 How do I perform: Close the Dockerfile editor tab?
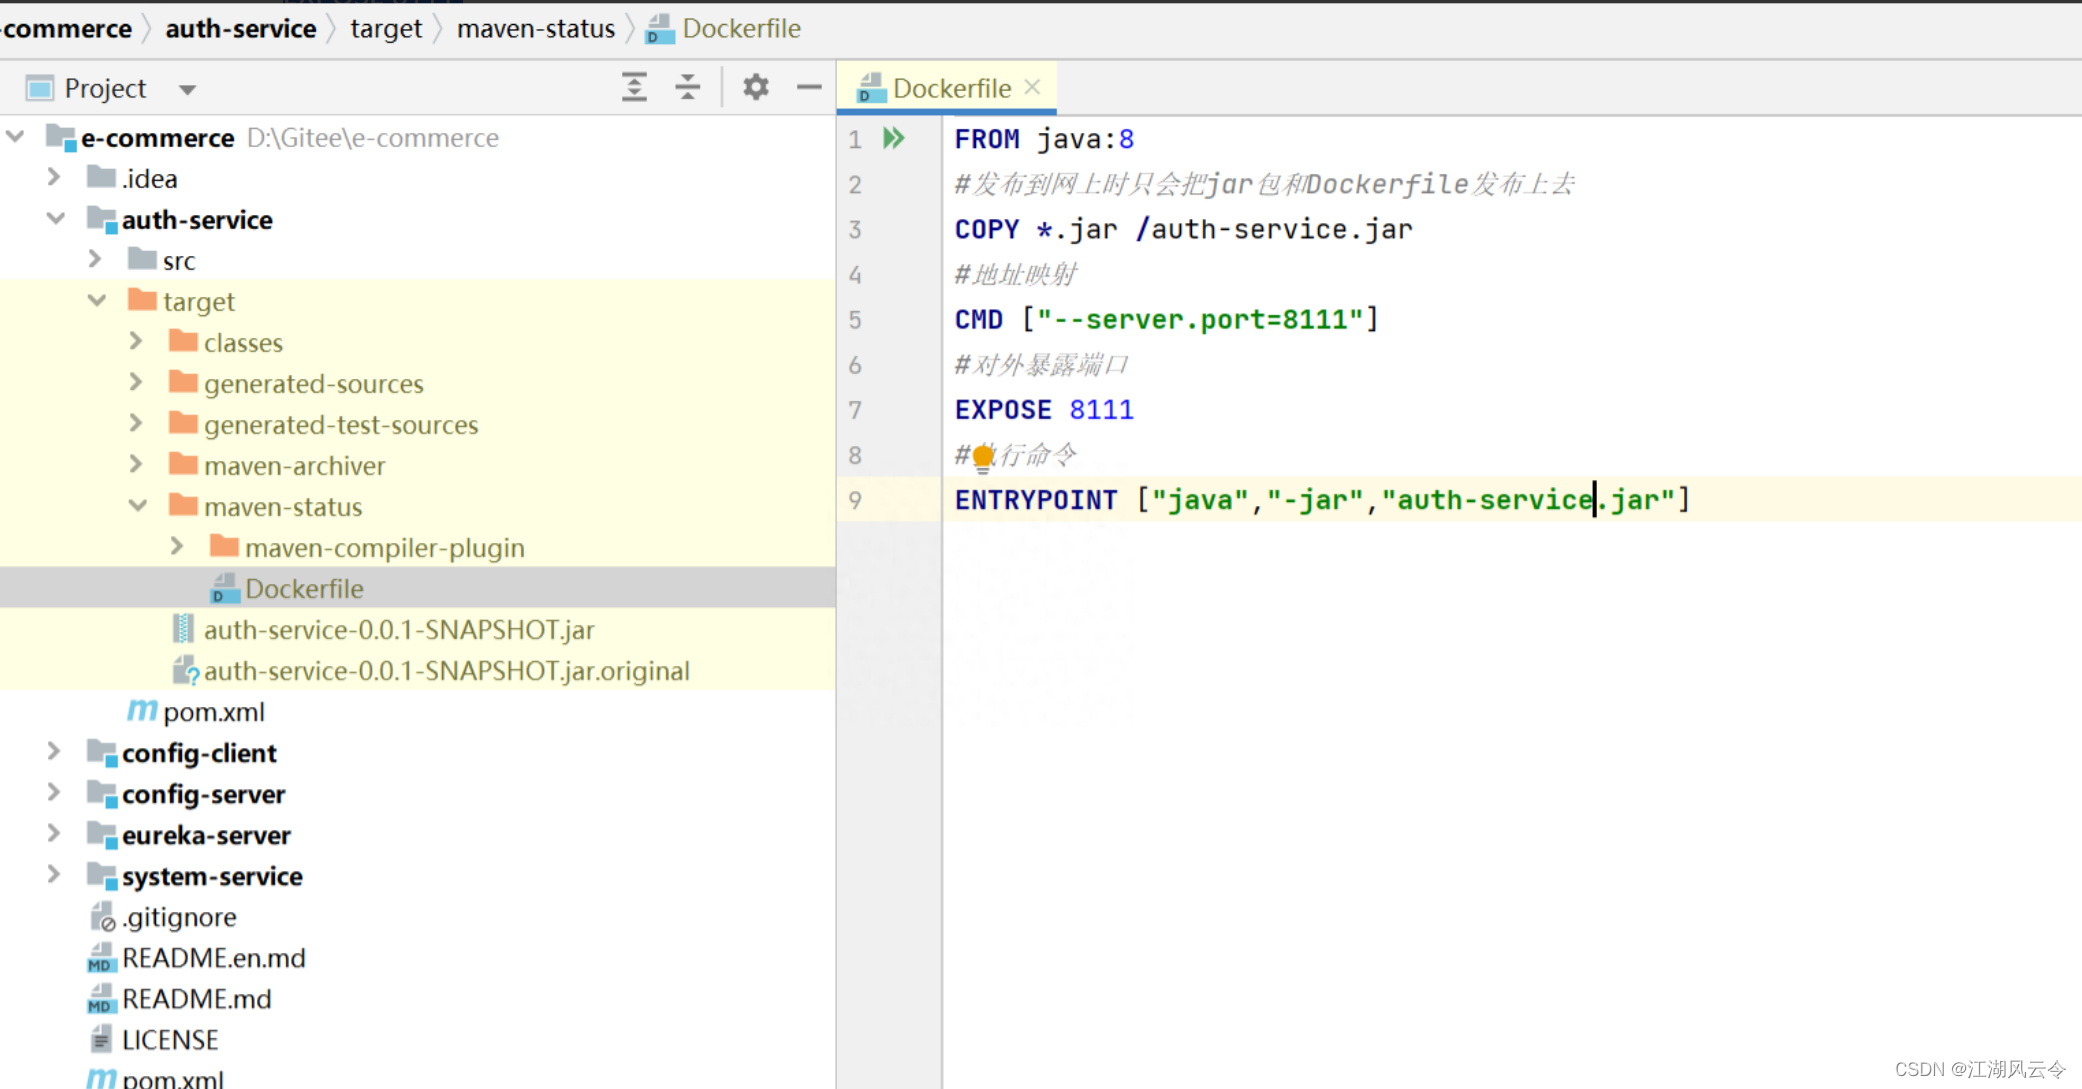[x=1033, y=87]
